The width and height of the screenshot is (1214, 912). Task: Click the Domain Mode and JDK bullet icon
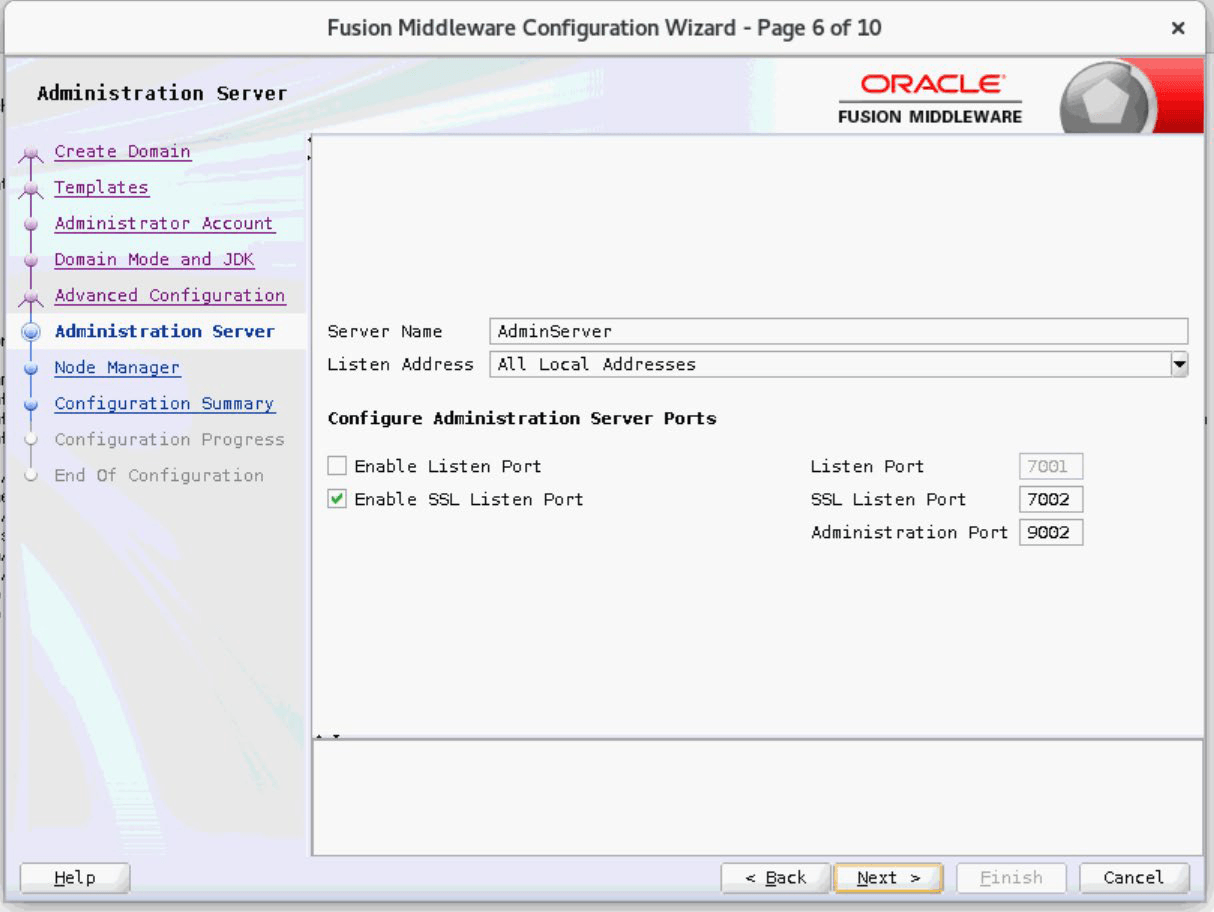(31, 260)
